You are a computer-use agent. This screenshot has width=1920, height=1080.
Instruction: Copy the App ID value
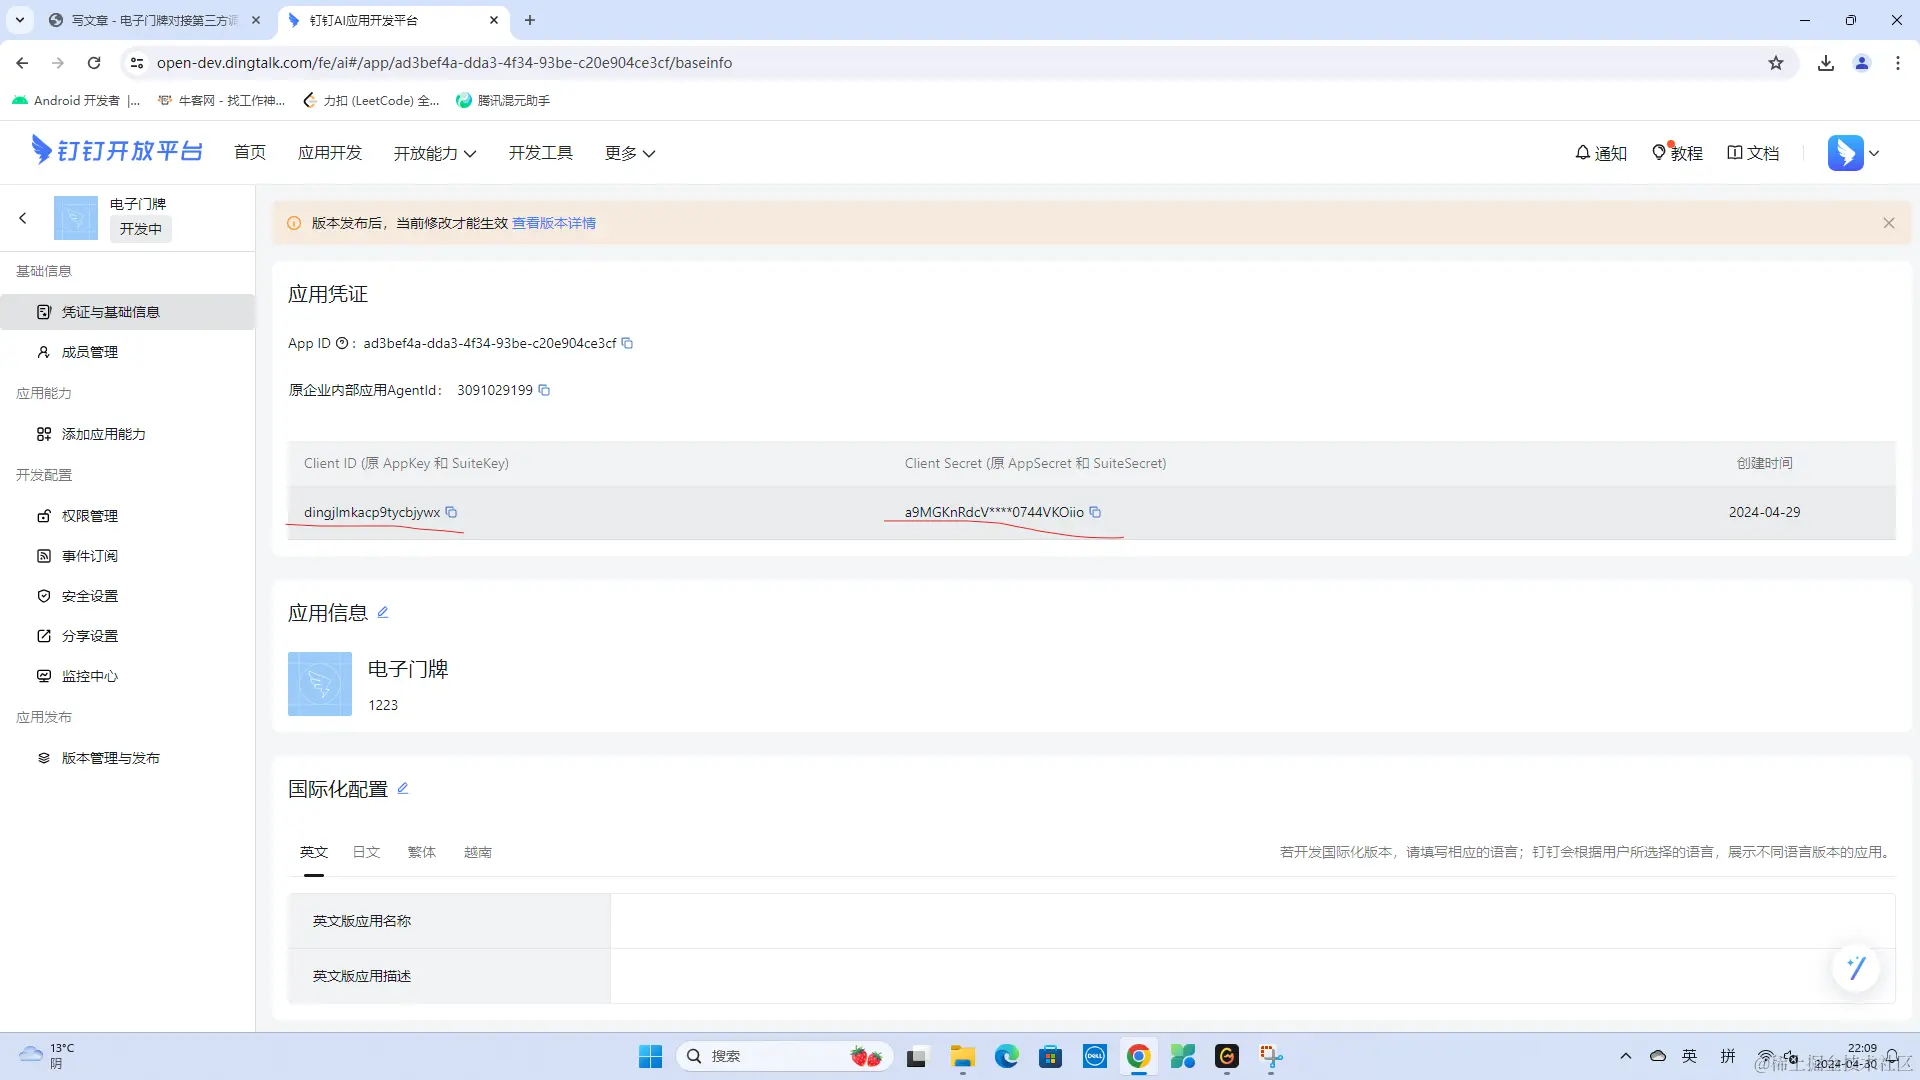pos(627,343)
